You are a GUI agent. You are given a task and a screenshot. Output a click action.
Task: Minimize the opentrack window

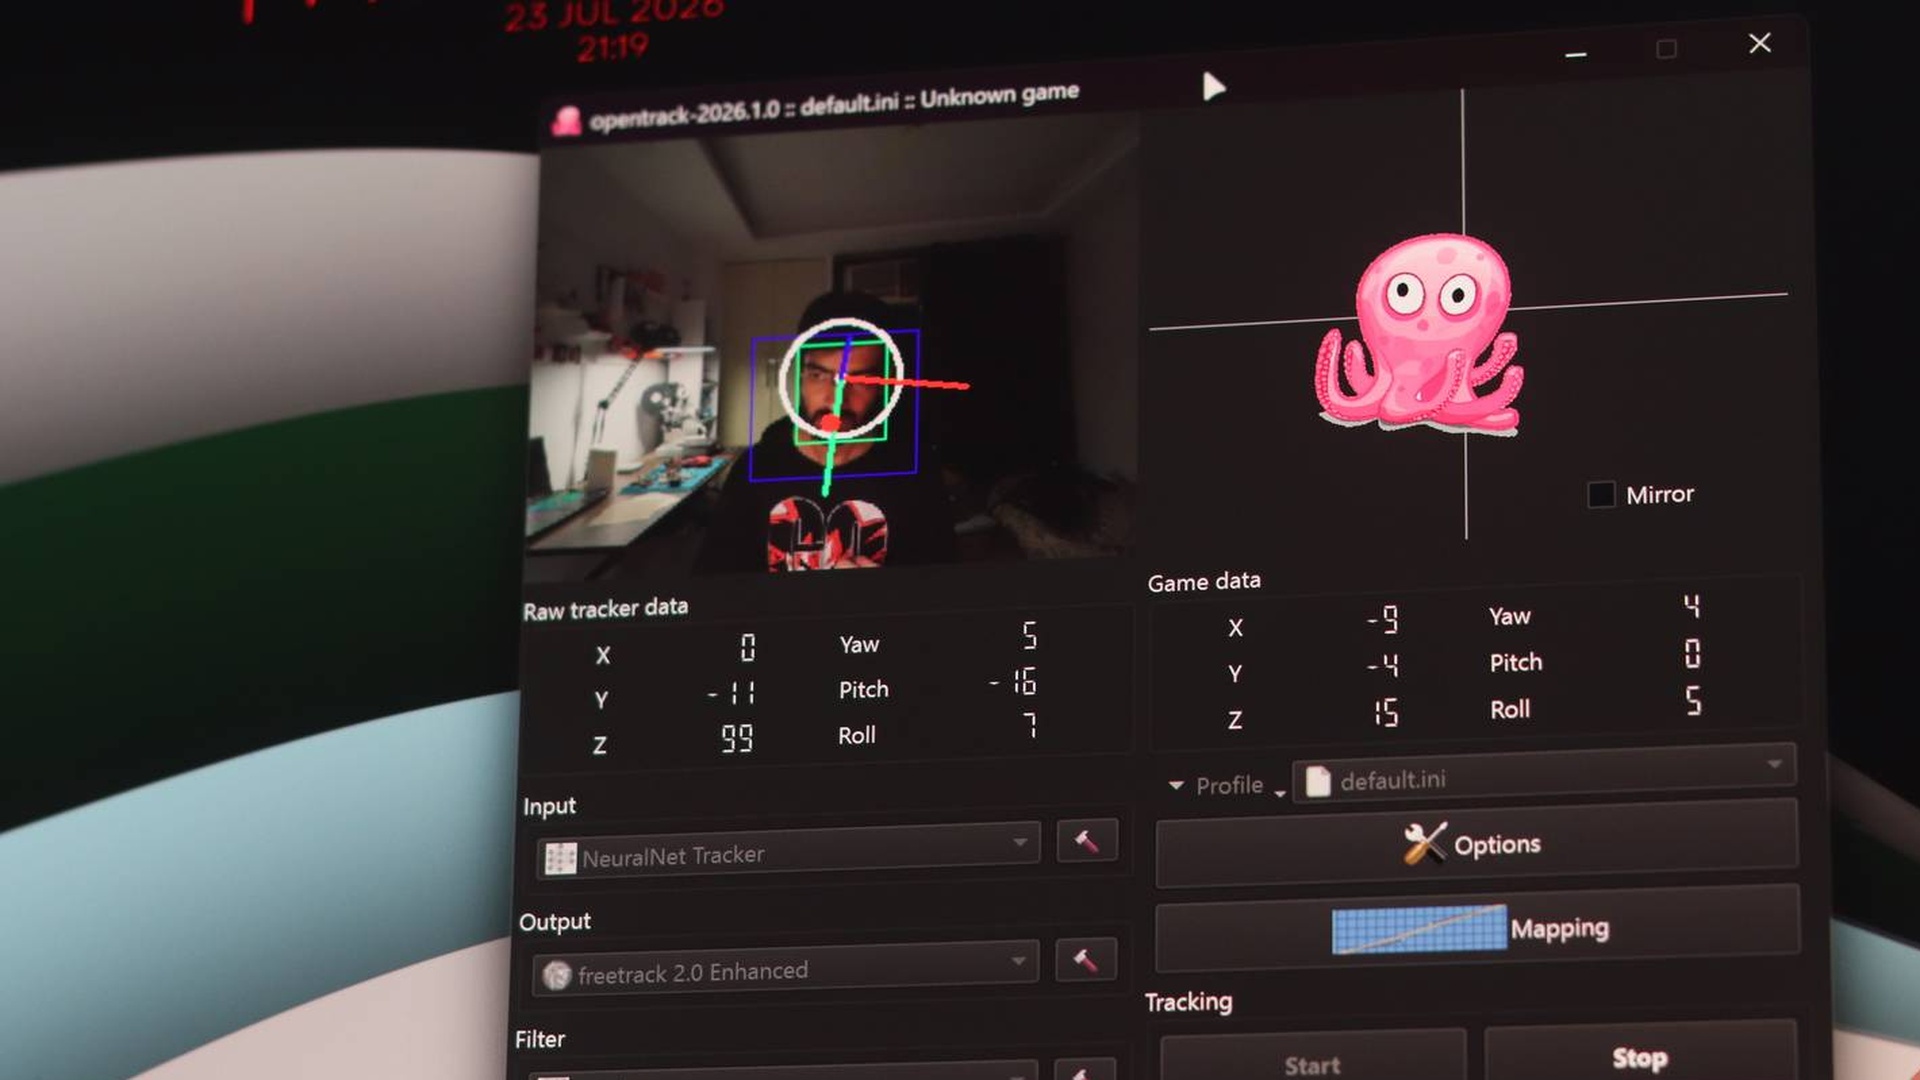pos(1576,54)
